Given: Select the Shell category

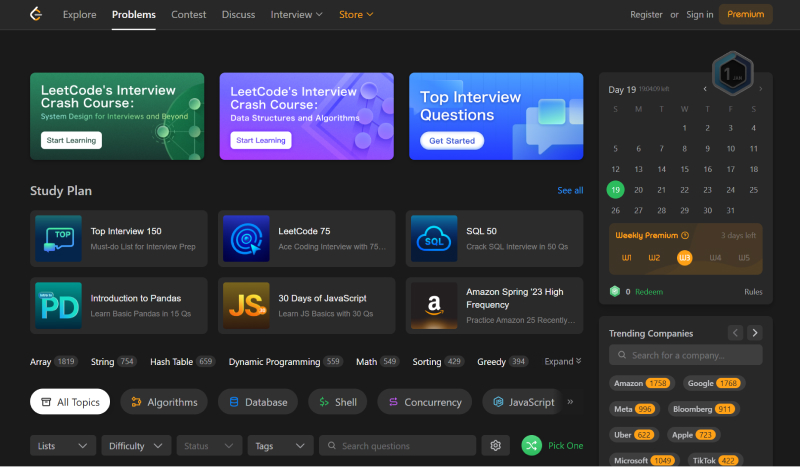Looking at the screenshot, I should (x=337, y=402).
